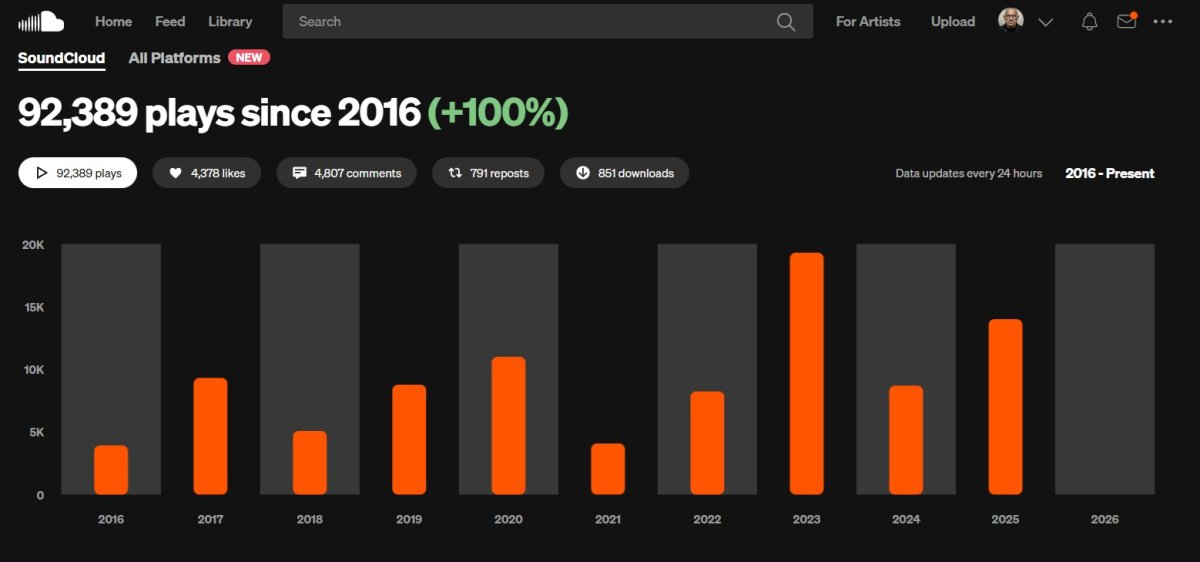
Task: Open the Feed page
Action: click(170, 21)
